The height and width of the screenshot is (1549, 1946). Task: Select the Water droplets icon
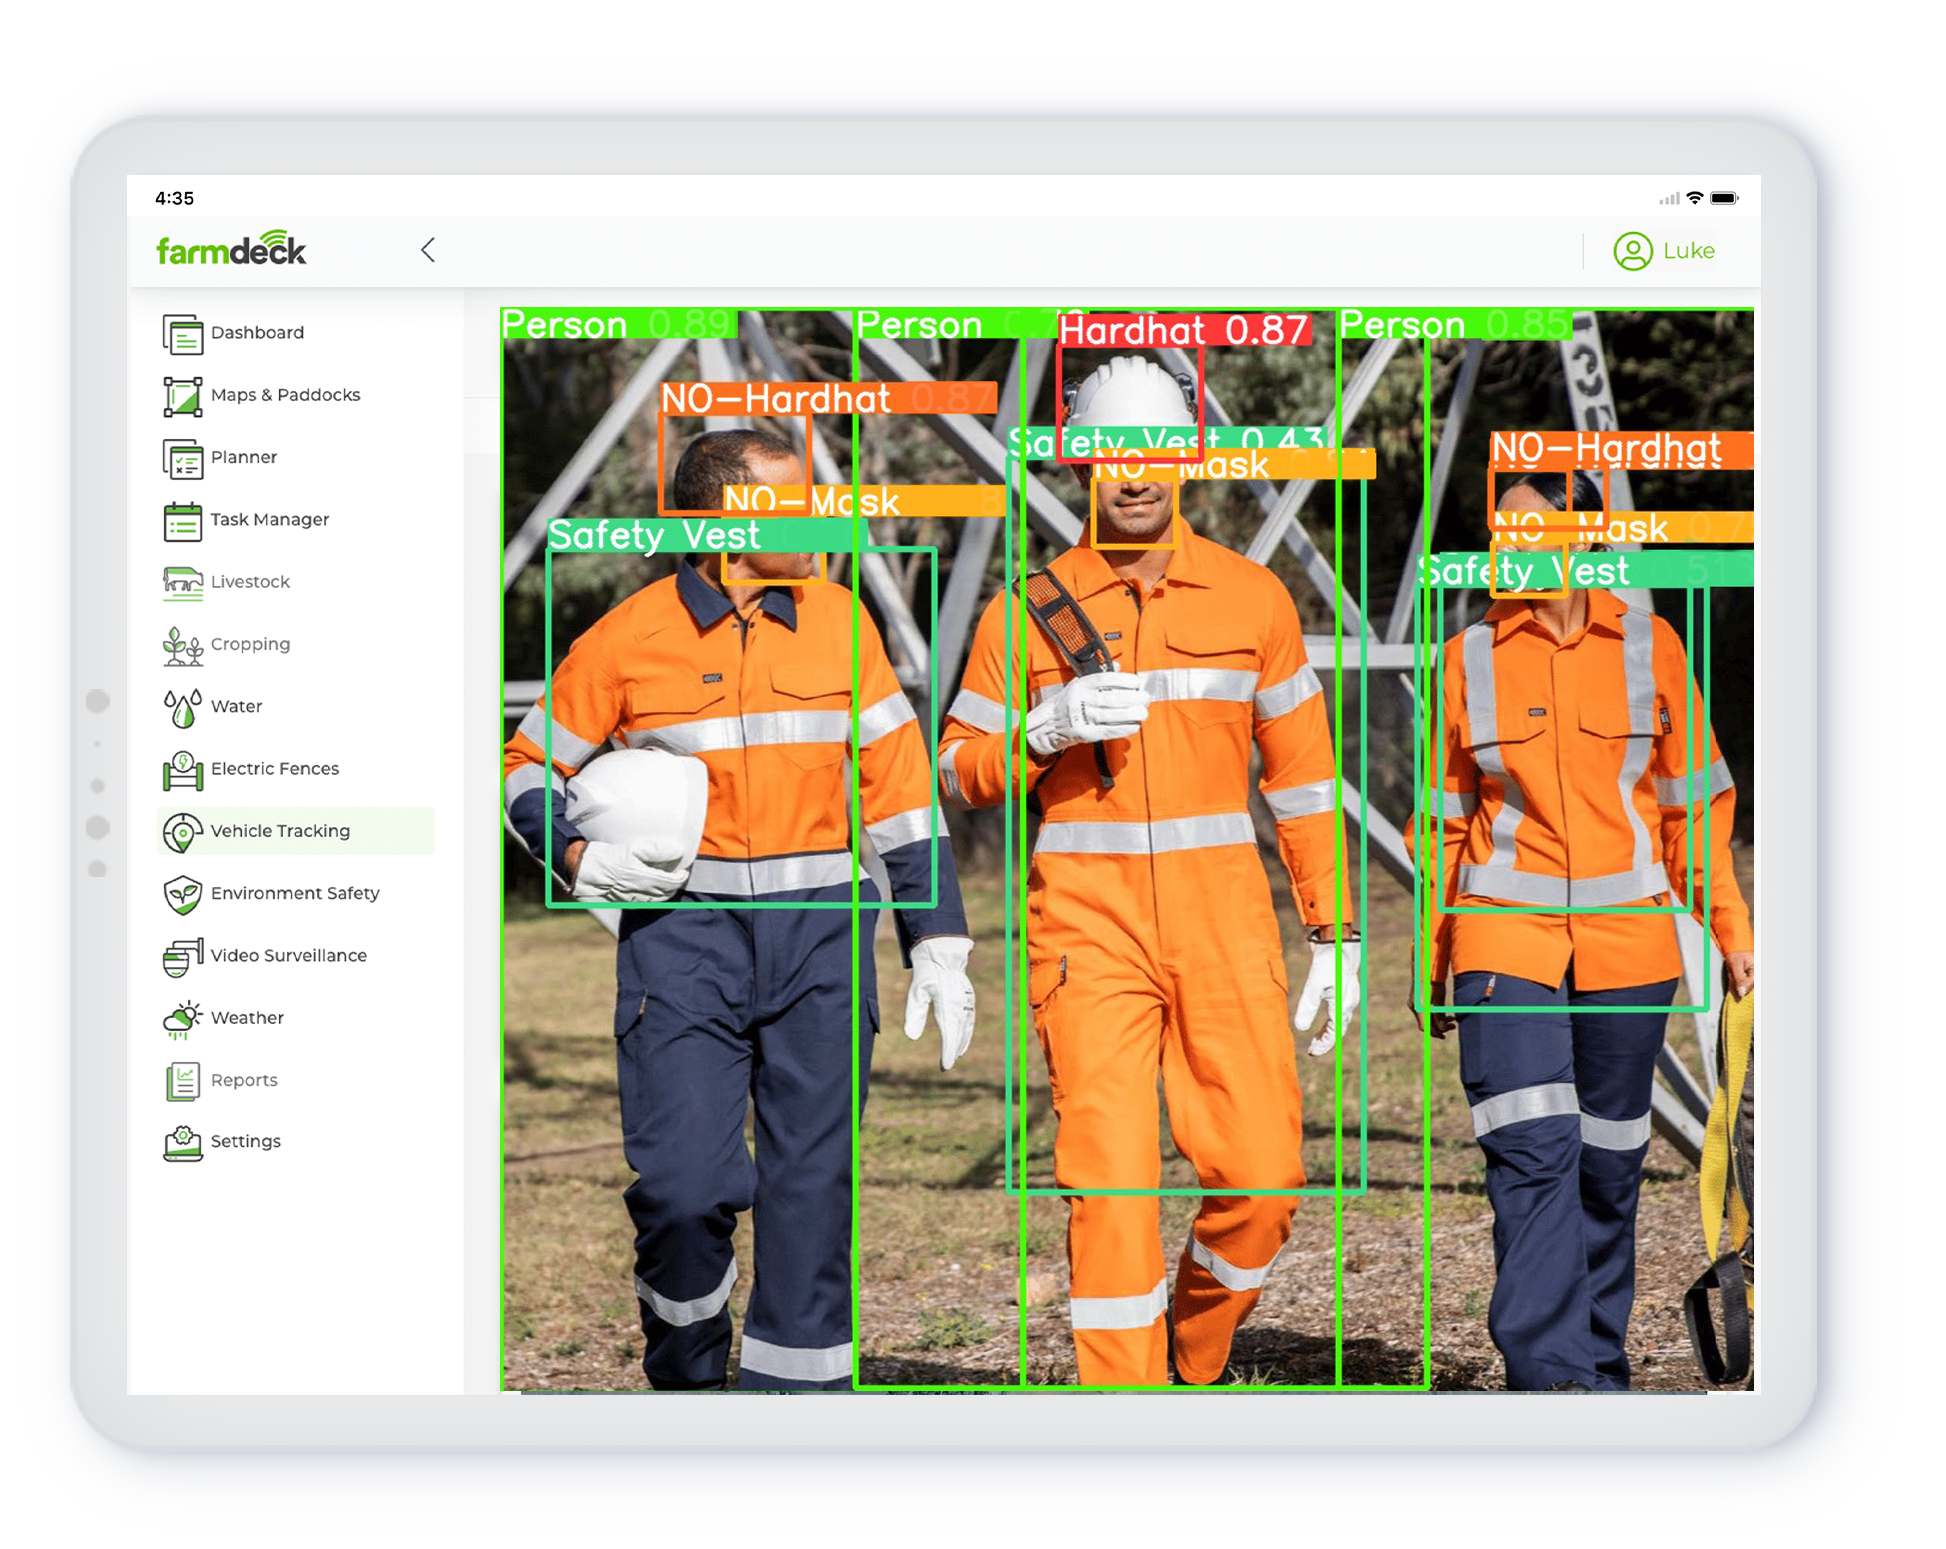point(181,706)
